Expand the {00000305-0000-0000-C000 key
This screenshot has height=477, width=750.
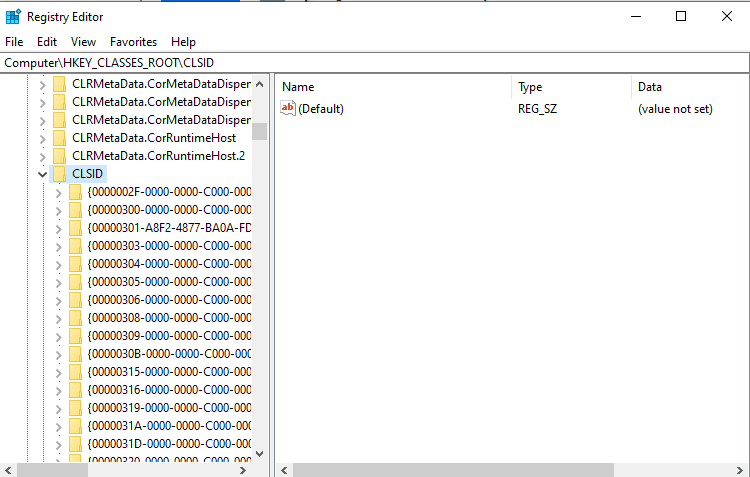(58, 283)
